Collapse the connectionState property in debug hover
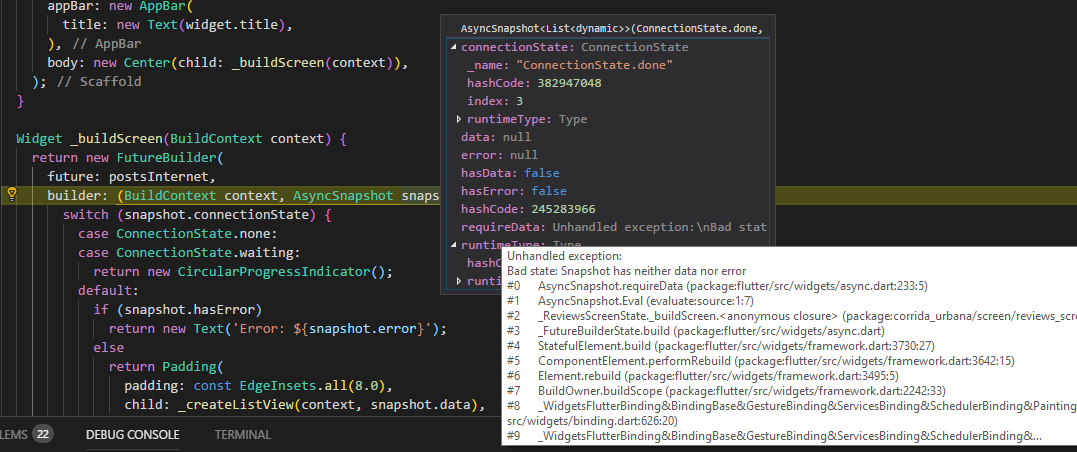 coord(453,47)
